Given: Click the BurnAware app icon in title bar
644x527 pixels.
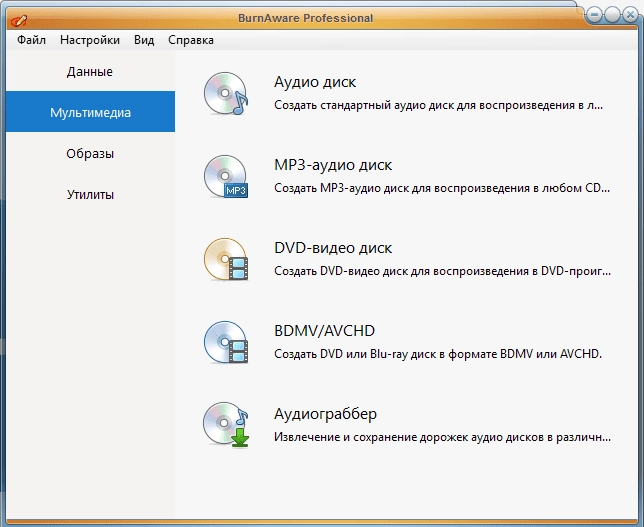Looking at the screenshot, I should [19, 20].
